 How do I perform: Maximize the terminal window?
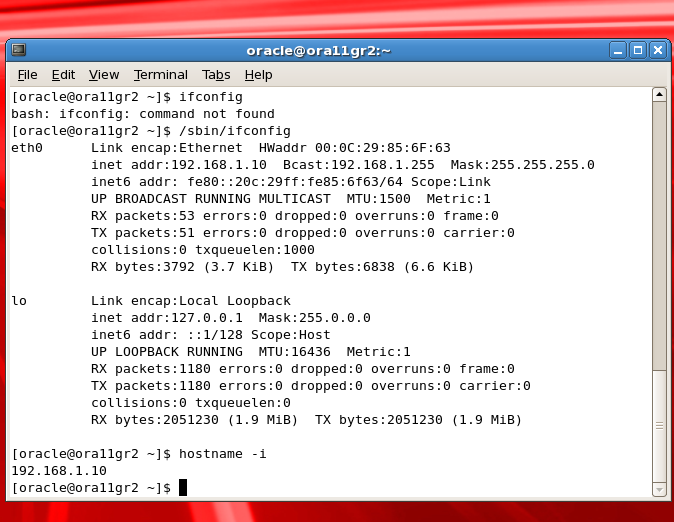(x=638, y=51)
